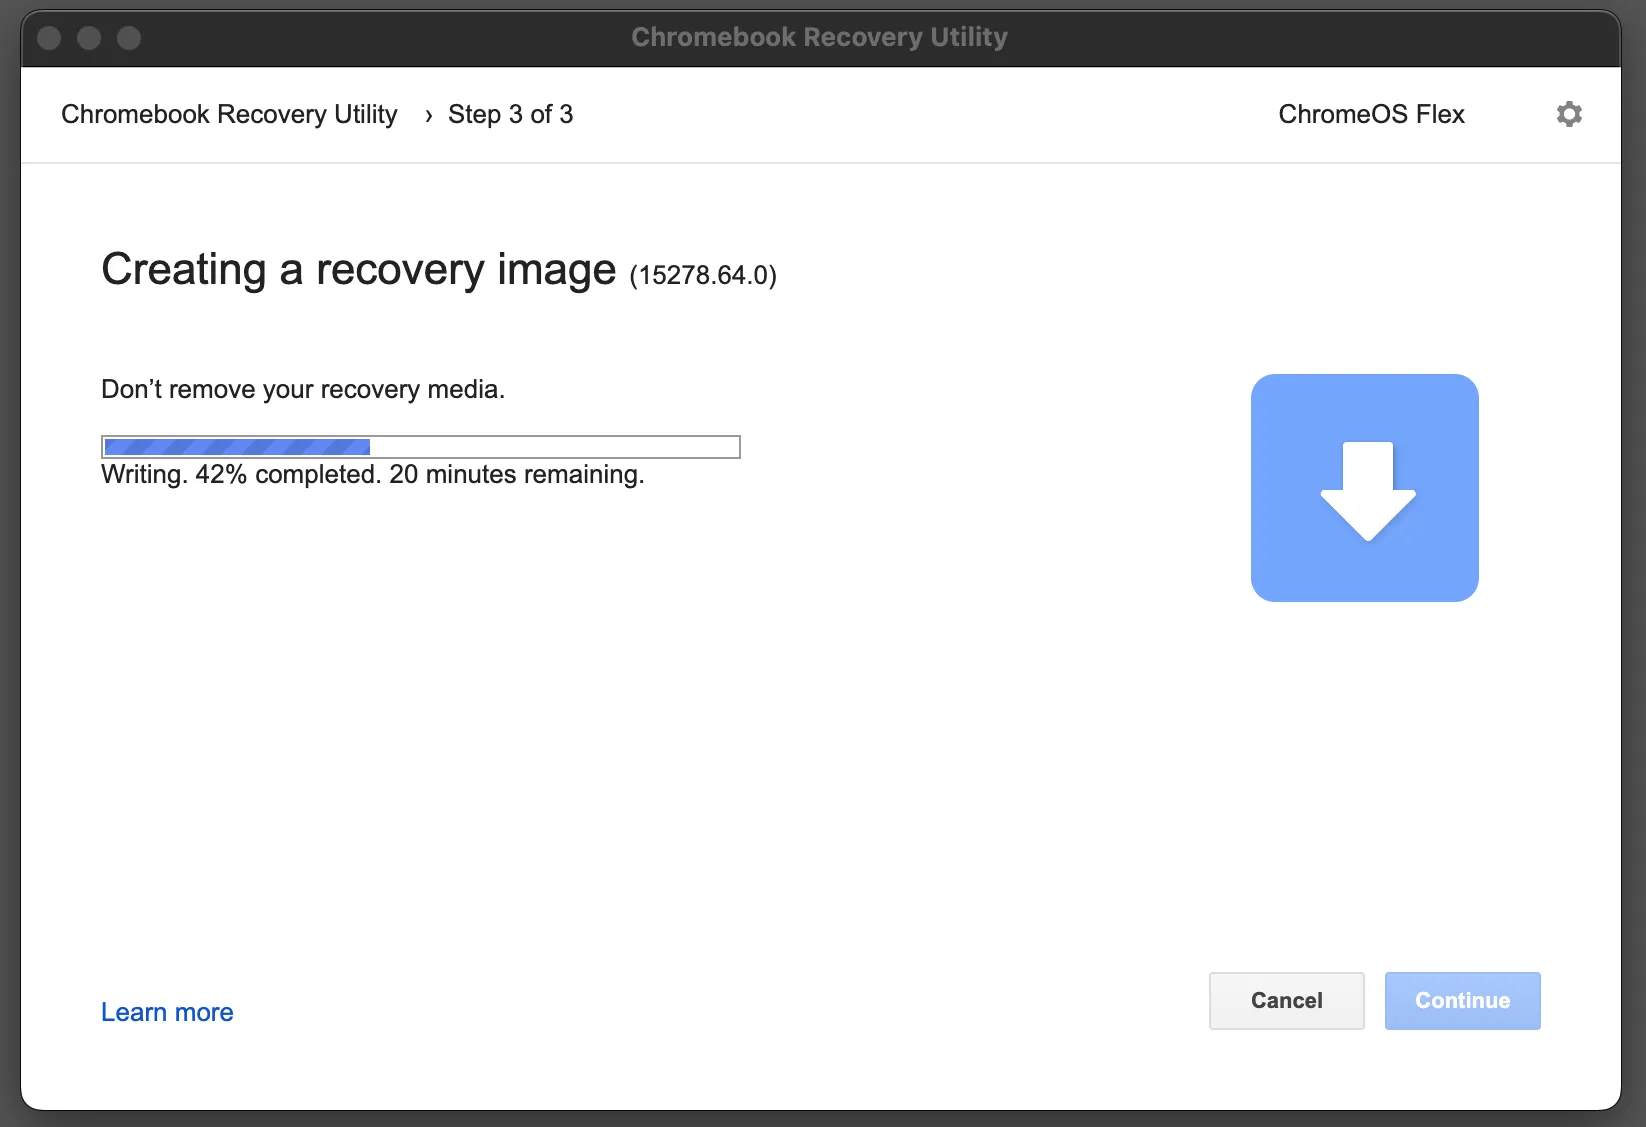The height and width of the screenshot is (1127, 1646).
Task: Select the Step 3 of 3 breadcrumb
Action: coord(511,114)
